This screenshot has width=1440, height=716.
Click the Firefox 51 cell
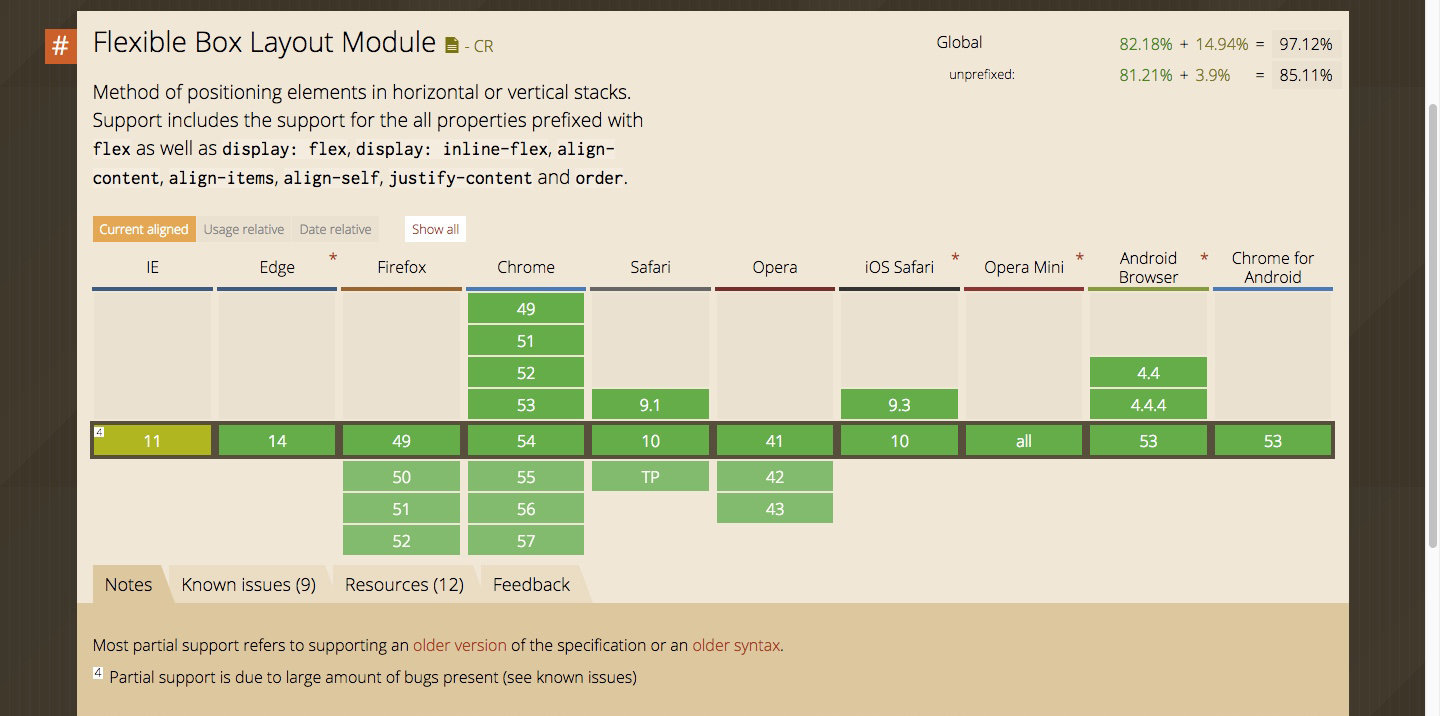401,509
